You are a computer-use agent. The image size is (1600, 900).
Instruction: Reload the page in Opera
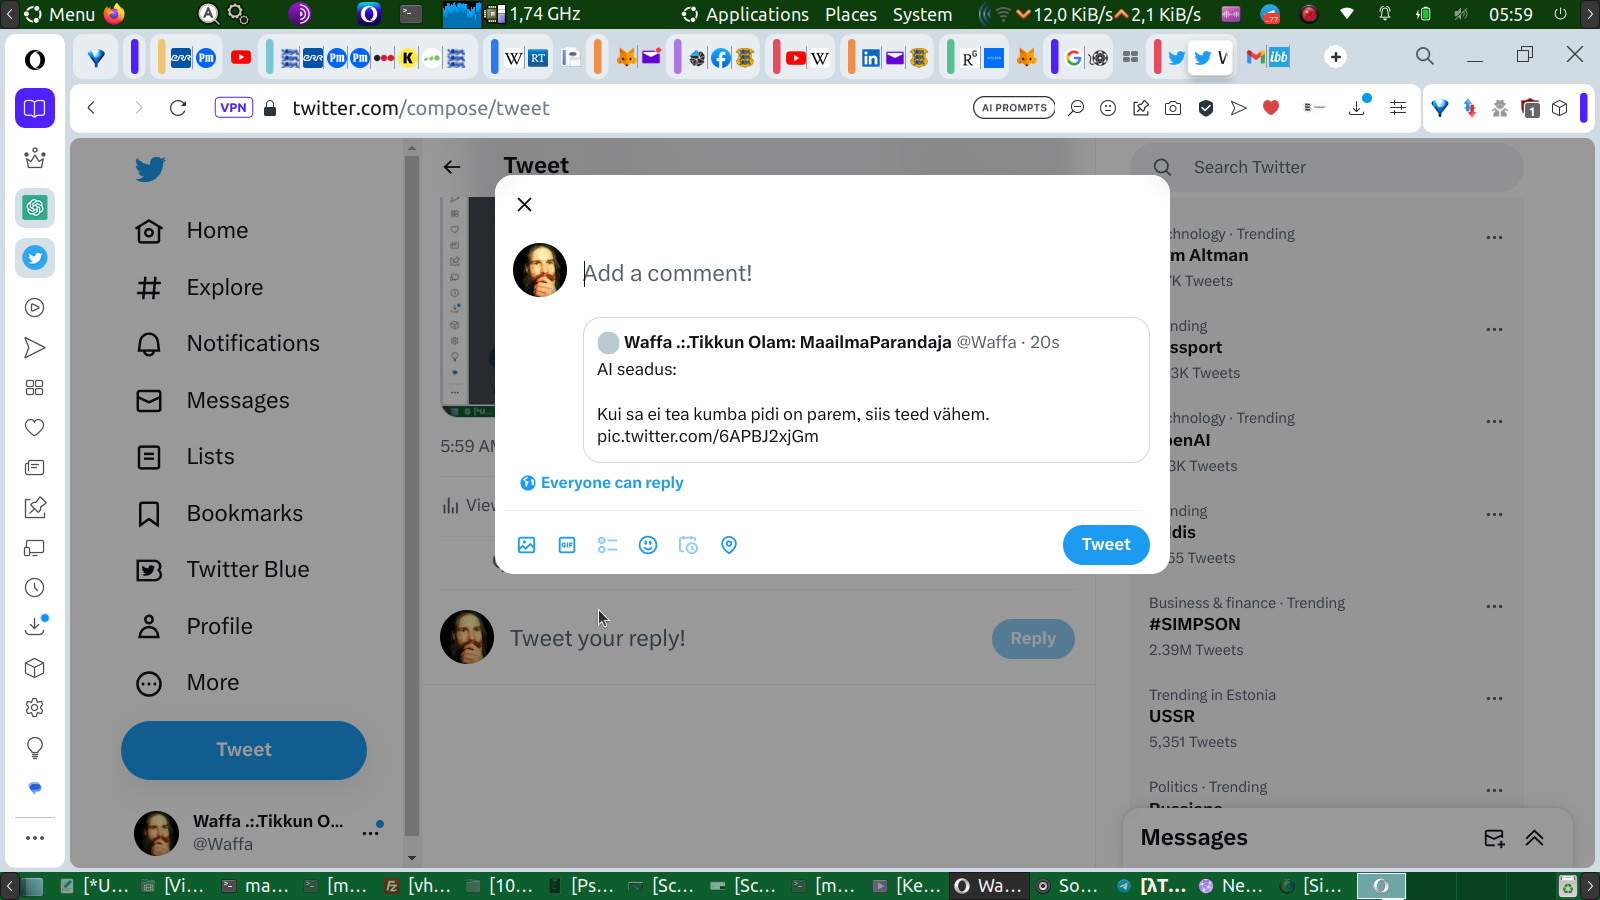click(178, 108)
